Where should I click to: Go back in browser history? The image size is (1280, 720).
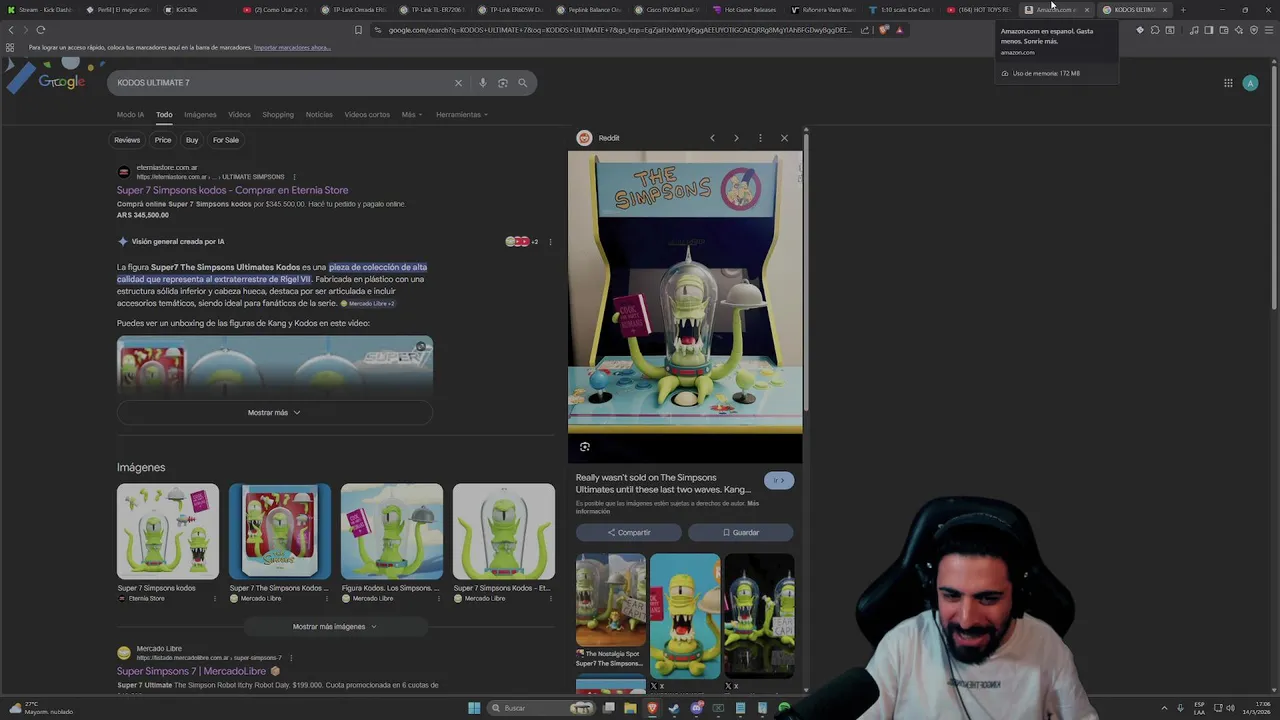coord(11,30)
